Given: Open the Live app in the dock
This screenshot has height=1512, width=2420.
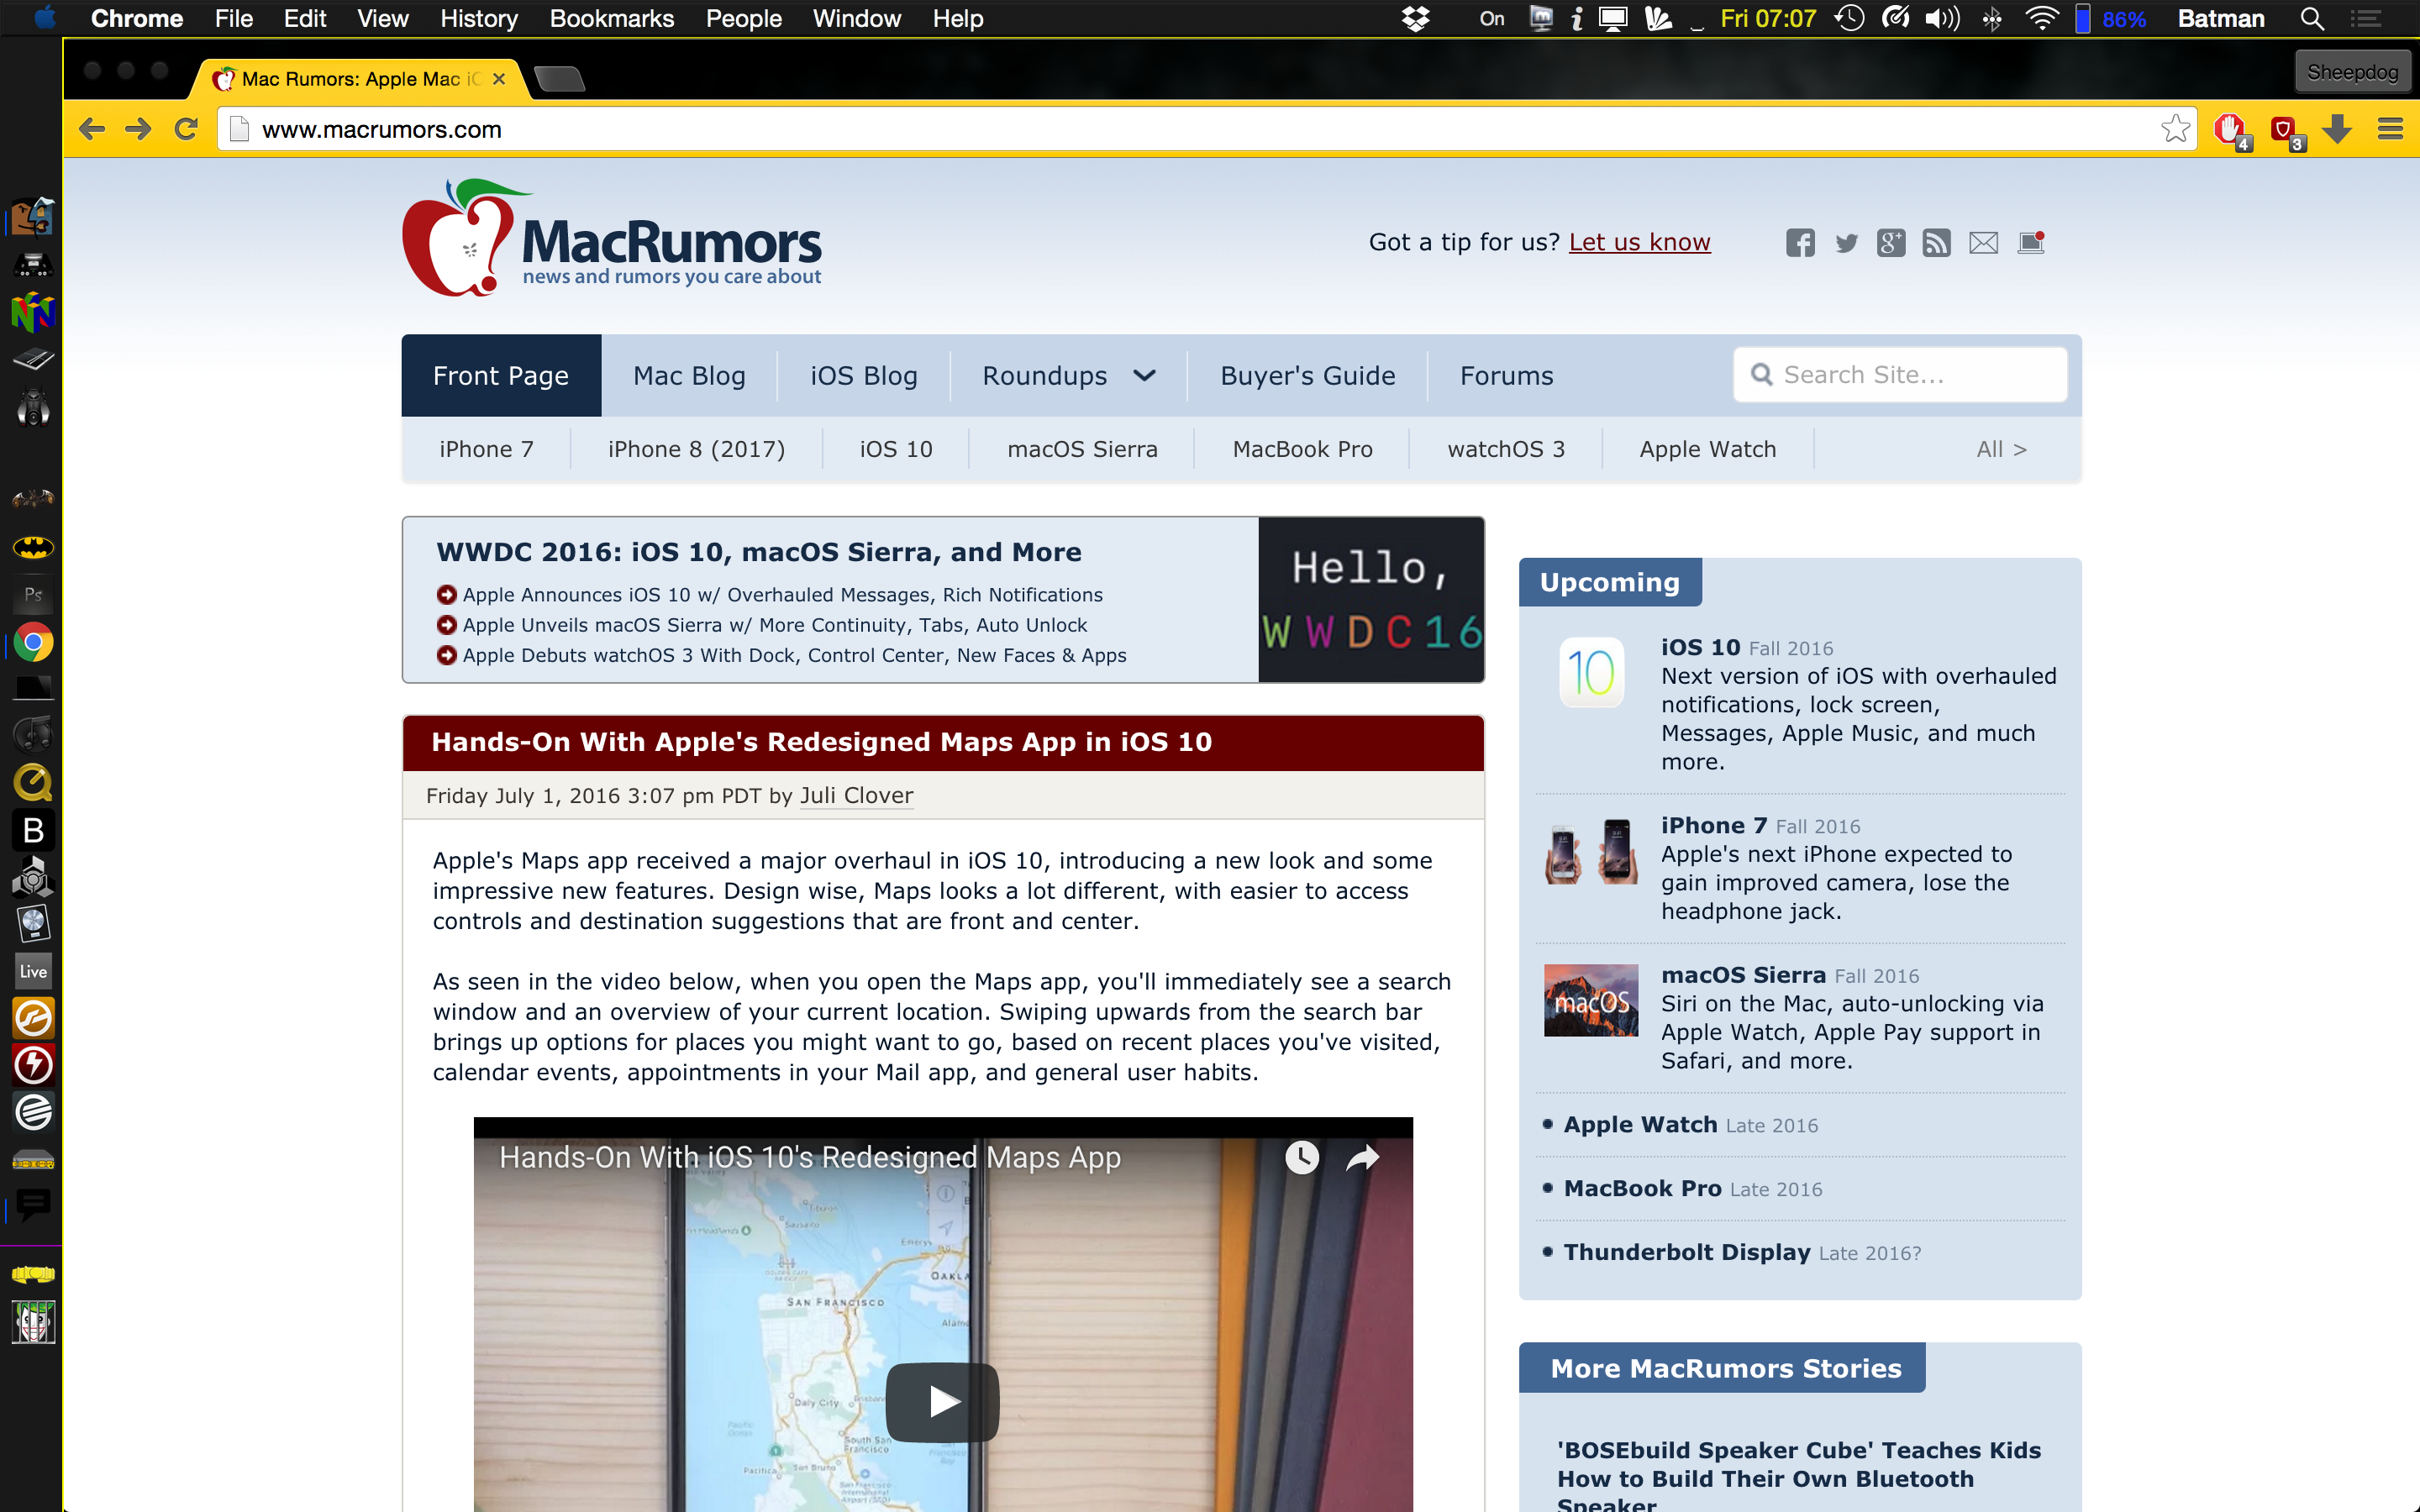Looking at the screenshot, I should 33,971.
